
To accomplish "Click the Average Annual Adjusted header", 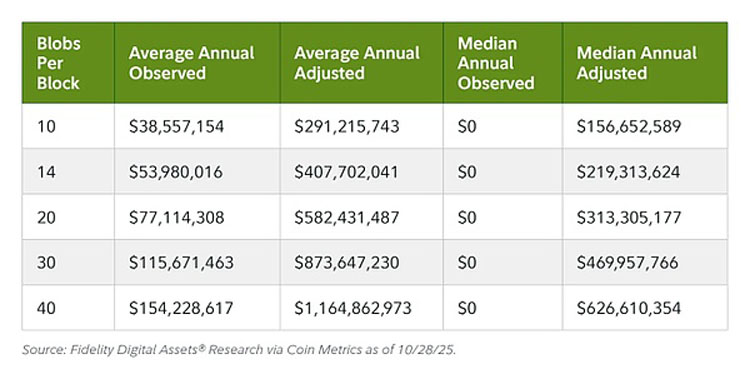I will coord(362,63).
